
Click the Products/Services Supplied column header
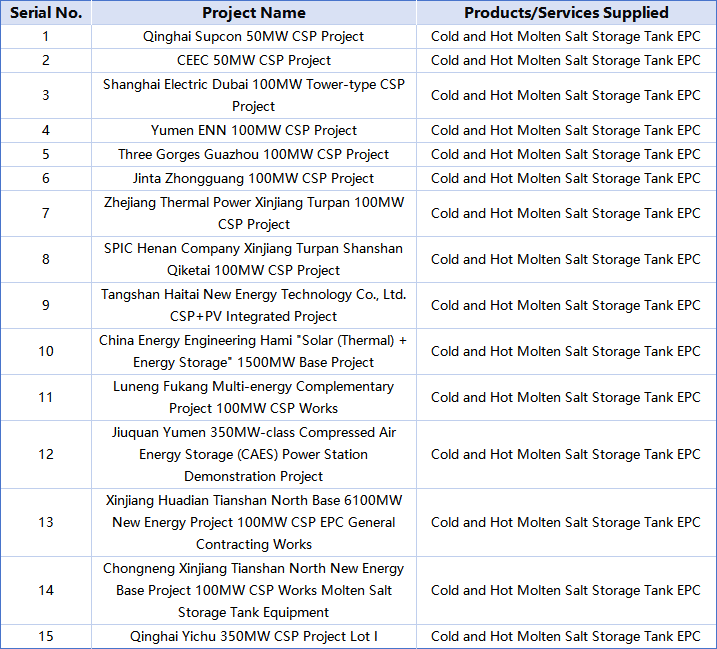566,13
